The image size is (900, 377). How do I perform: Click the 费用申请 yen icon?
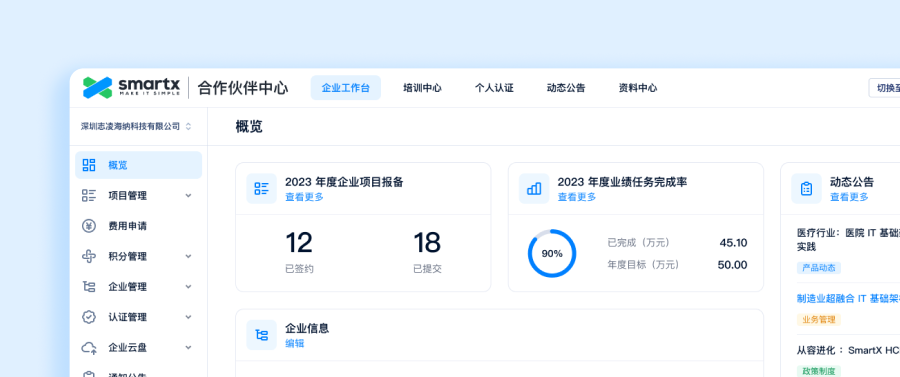tap(89, 226)
